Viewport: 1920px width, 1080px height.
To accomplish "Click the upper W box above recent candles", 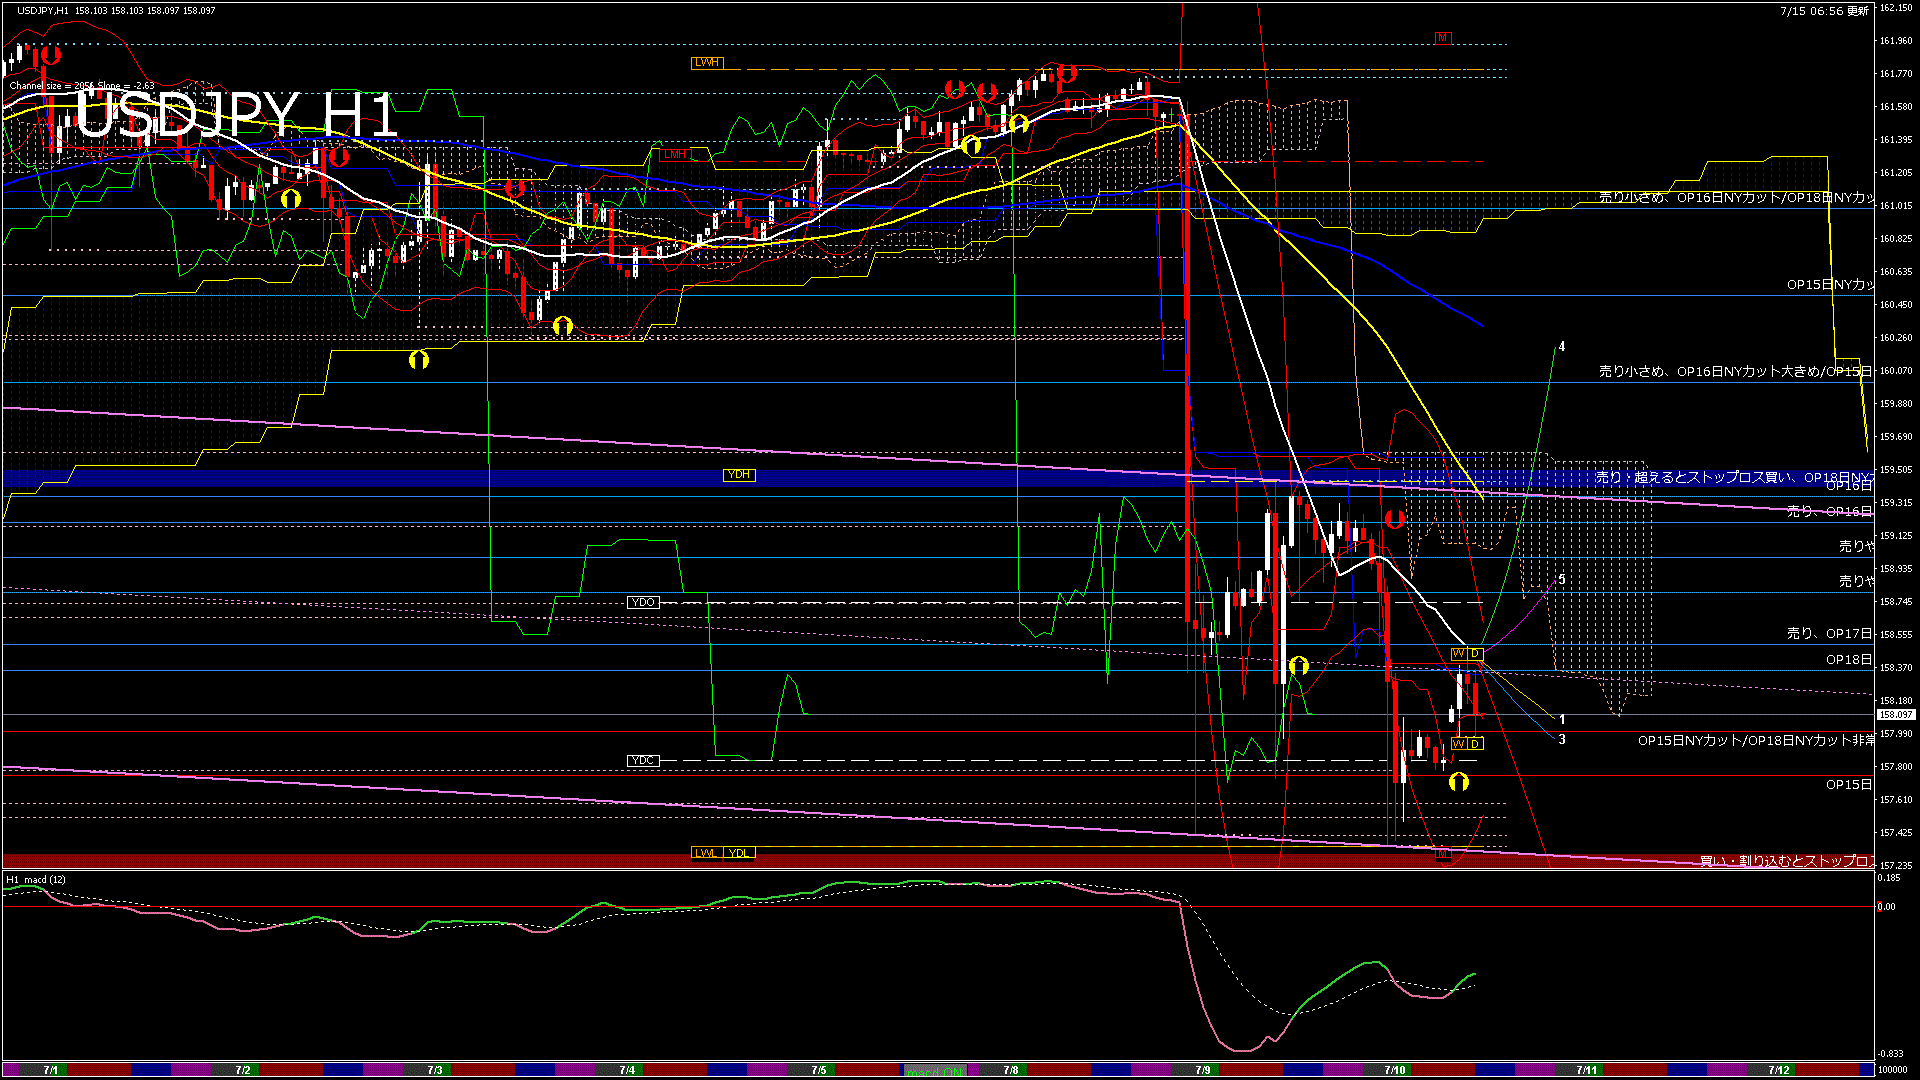I will [x=1458, y=654].
